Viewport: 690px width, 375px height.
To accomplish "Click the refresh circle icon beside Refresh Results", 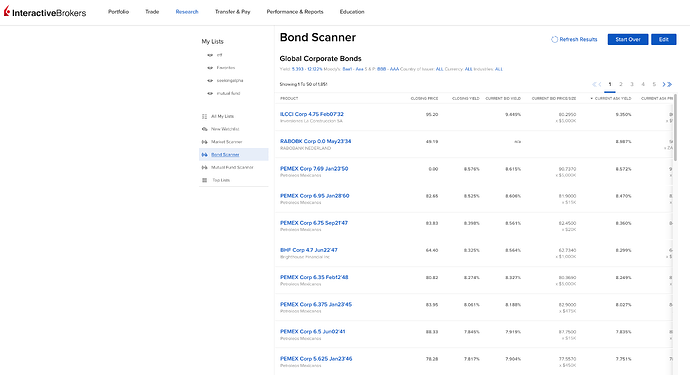I will (x=554, y=40).
